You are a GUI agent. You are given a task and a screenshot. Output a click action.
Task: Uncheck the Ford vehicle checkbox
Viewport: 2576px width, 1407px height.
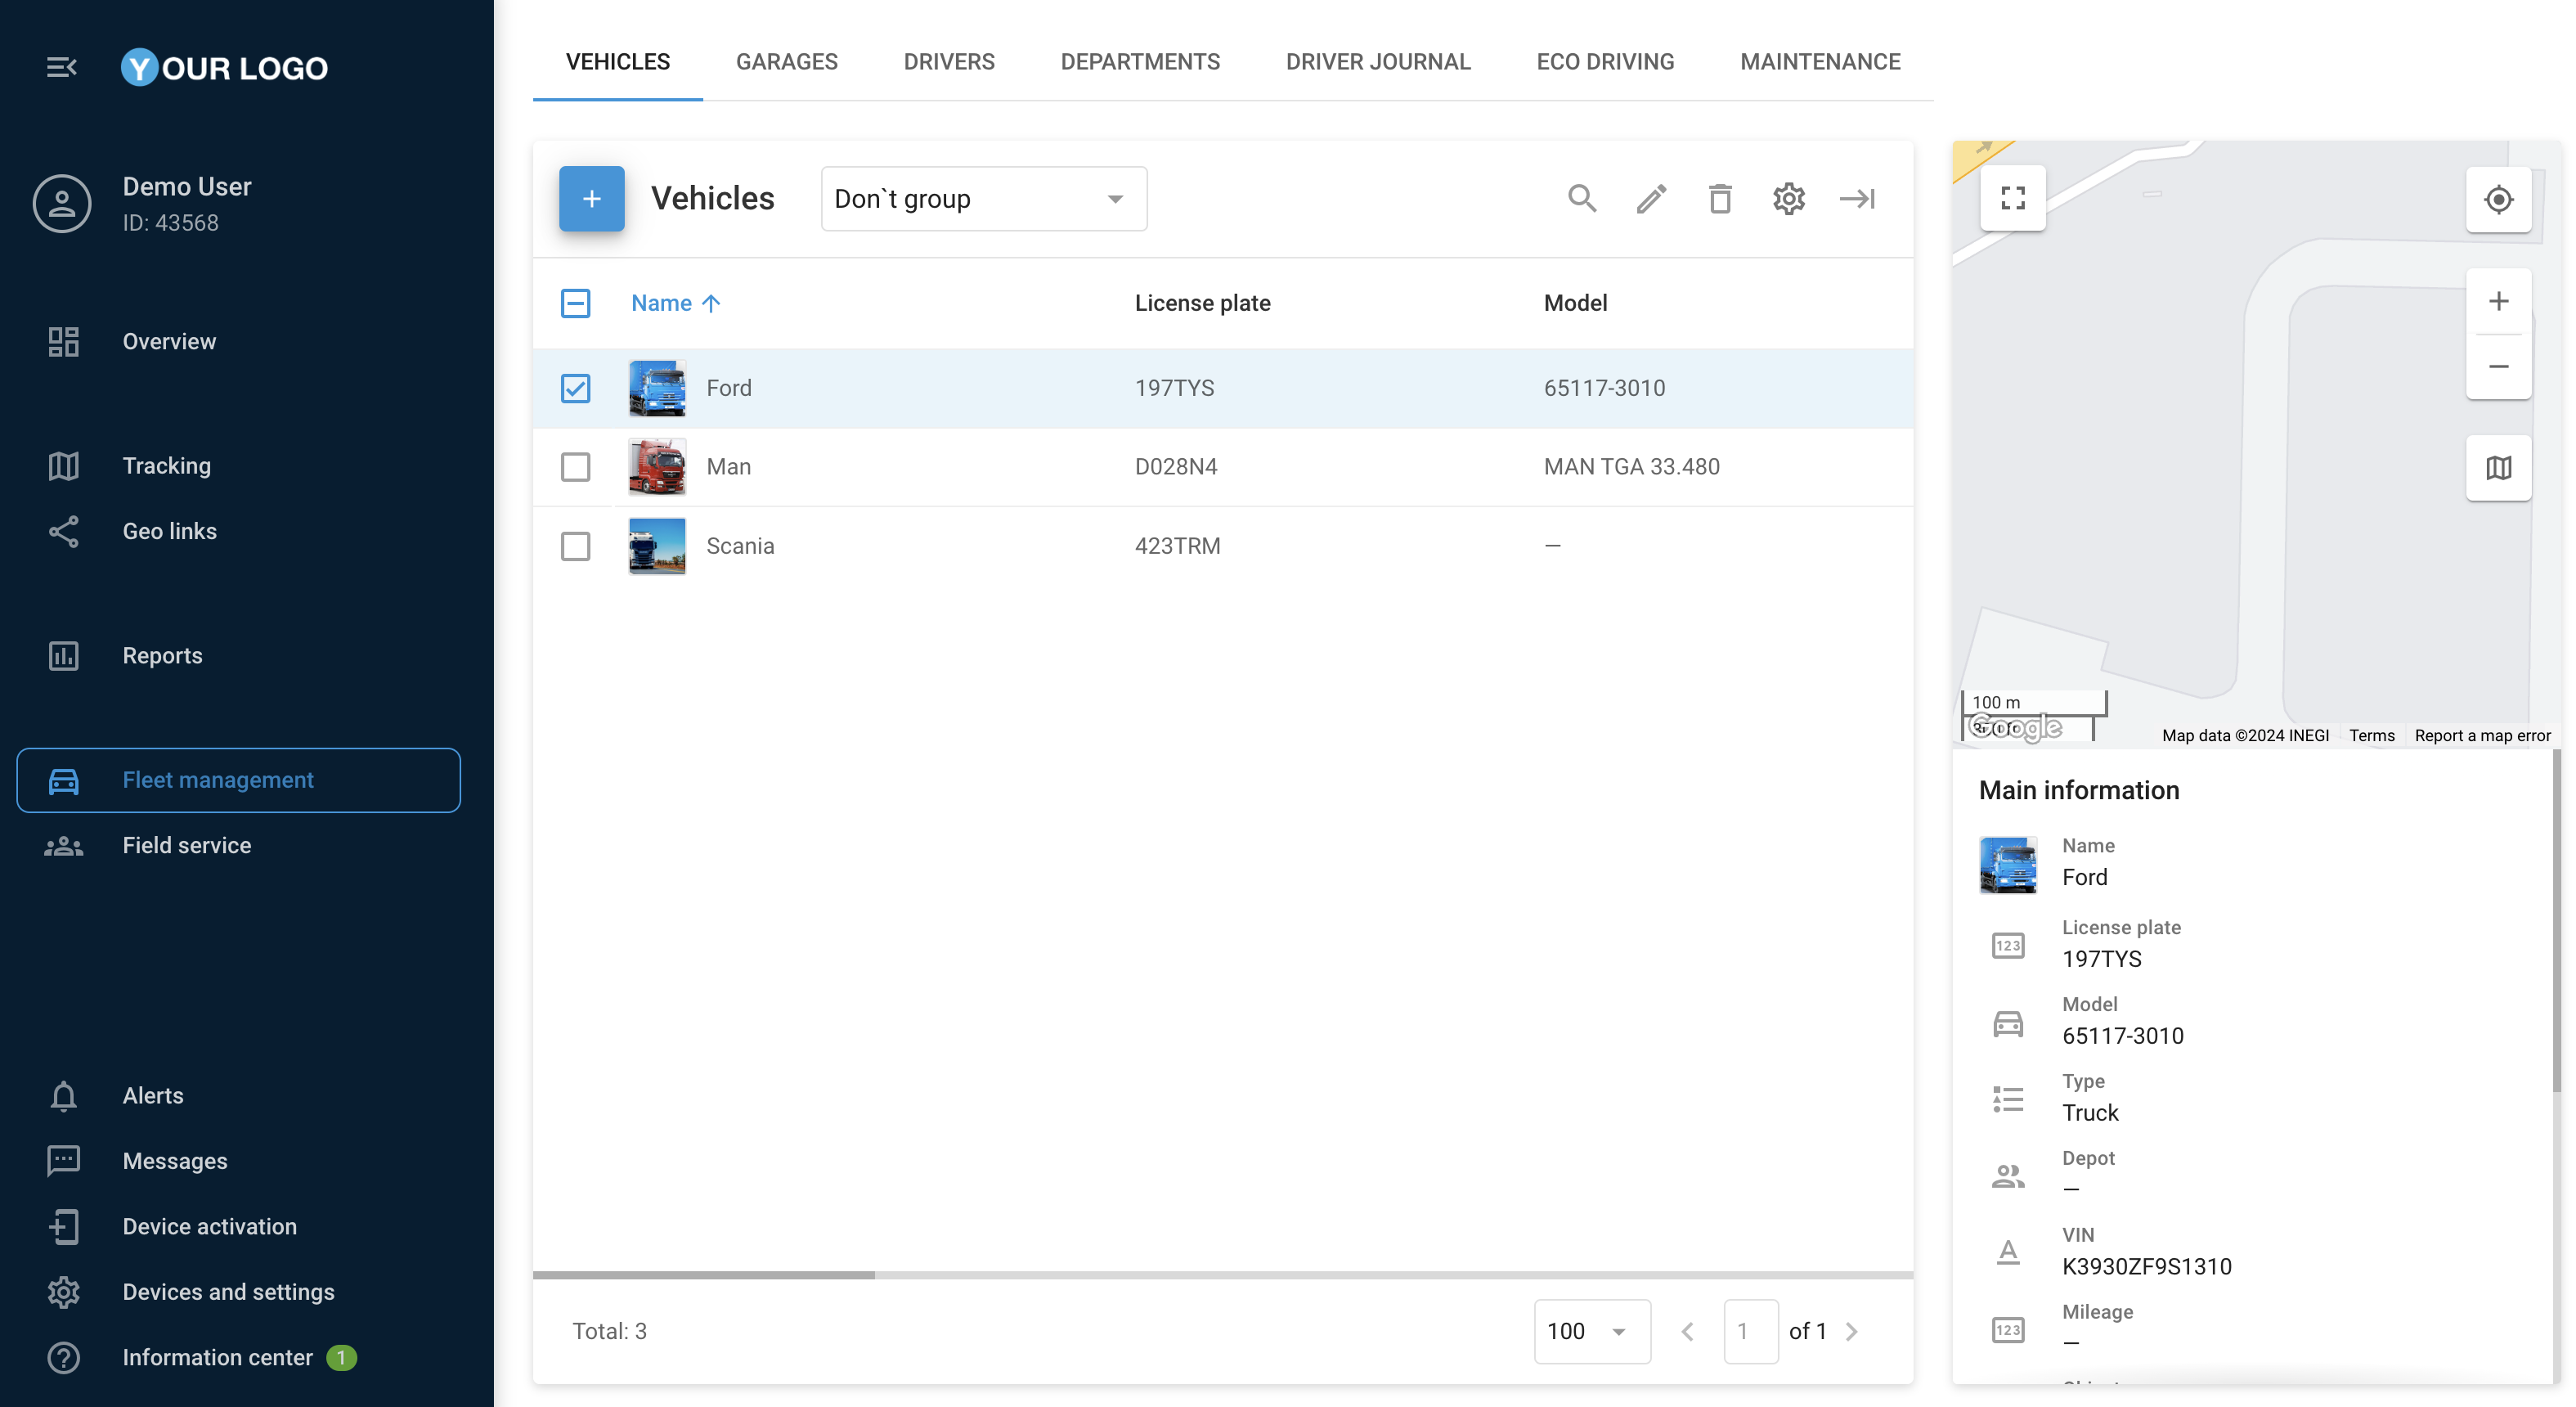click(x=575, y=388)
